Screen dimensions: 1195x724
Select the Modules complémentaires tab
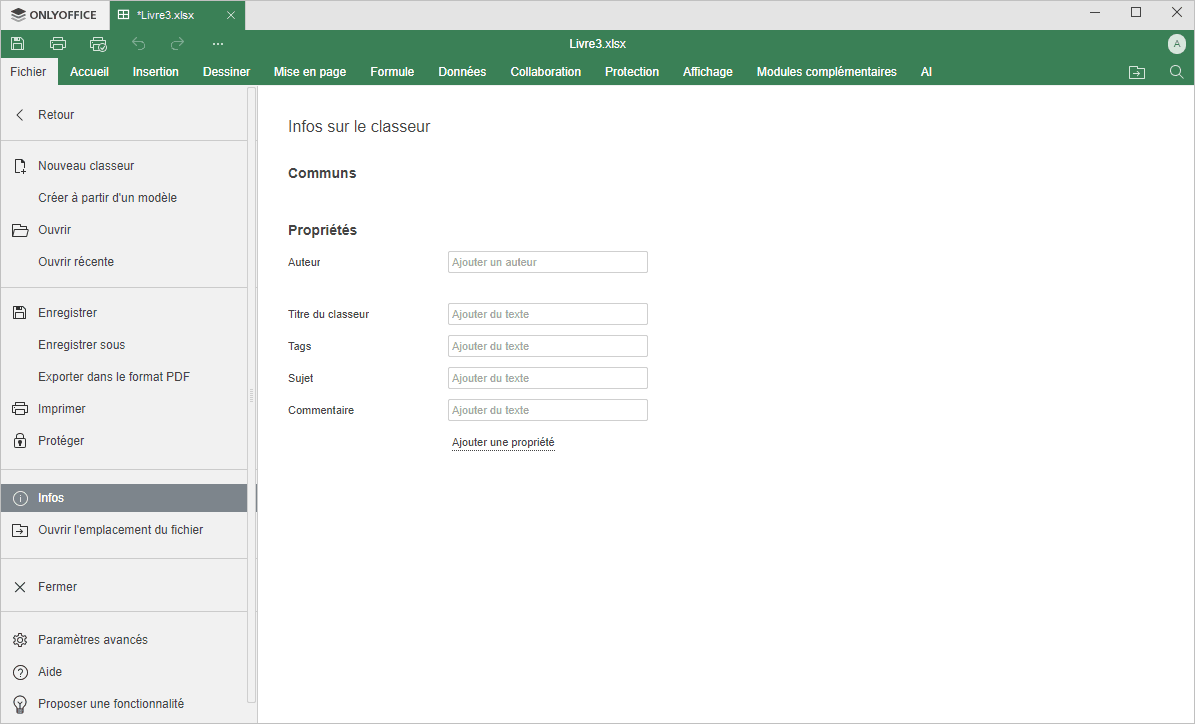tap(826, 72)
